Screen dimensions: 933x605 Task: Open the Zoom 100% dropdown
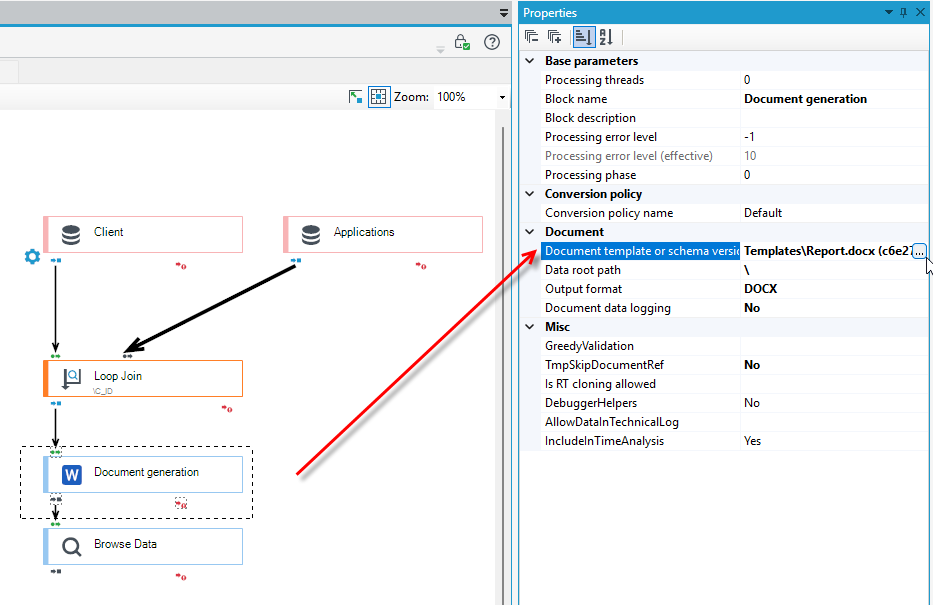(x=502, y=97)
